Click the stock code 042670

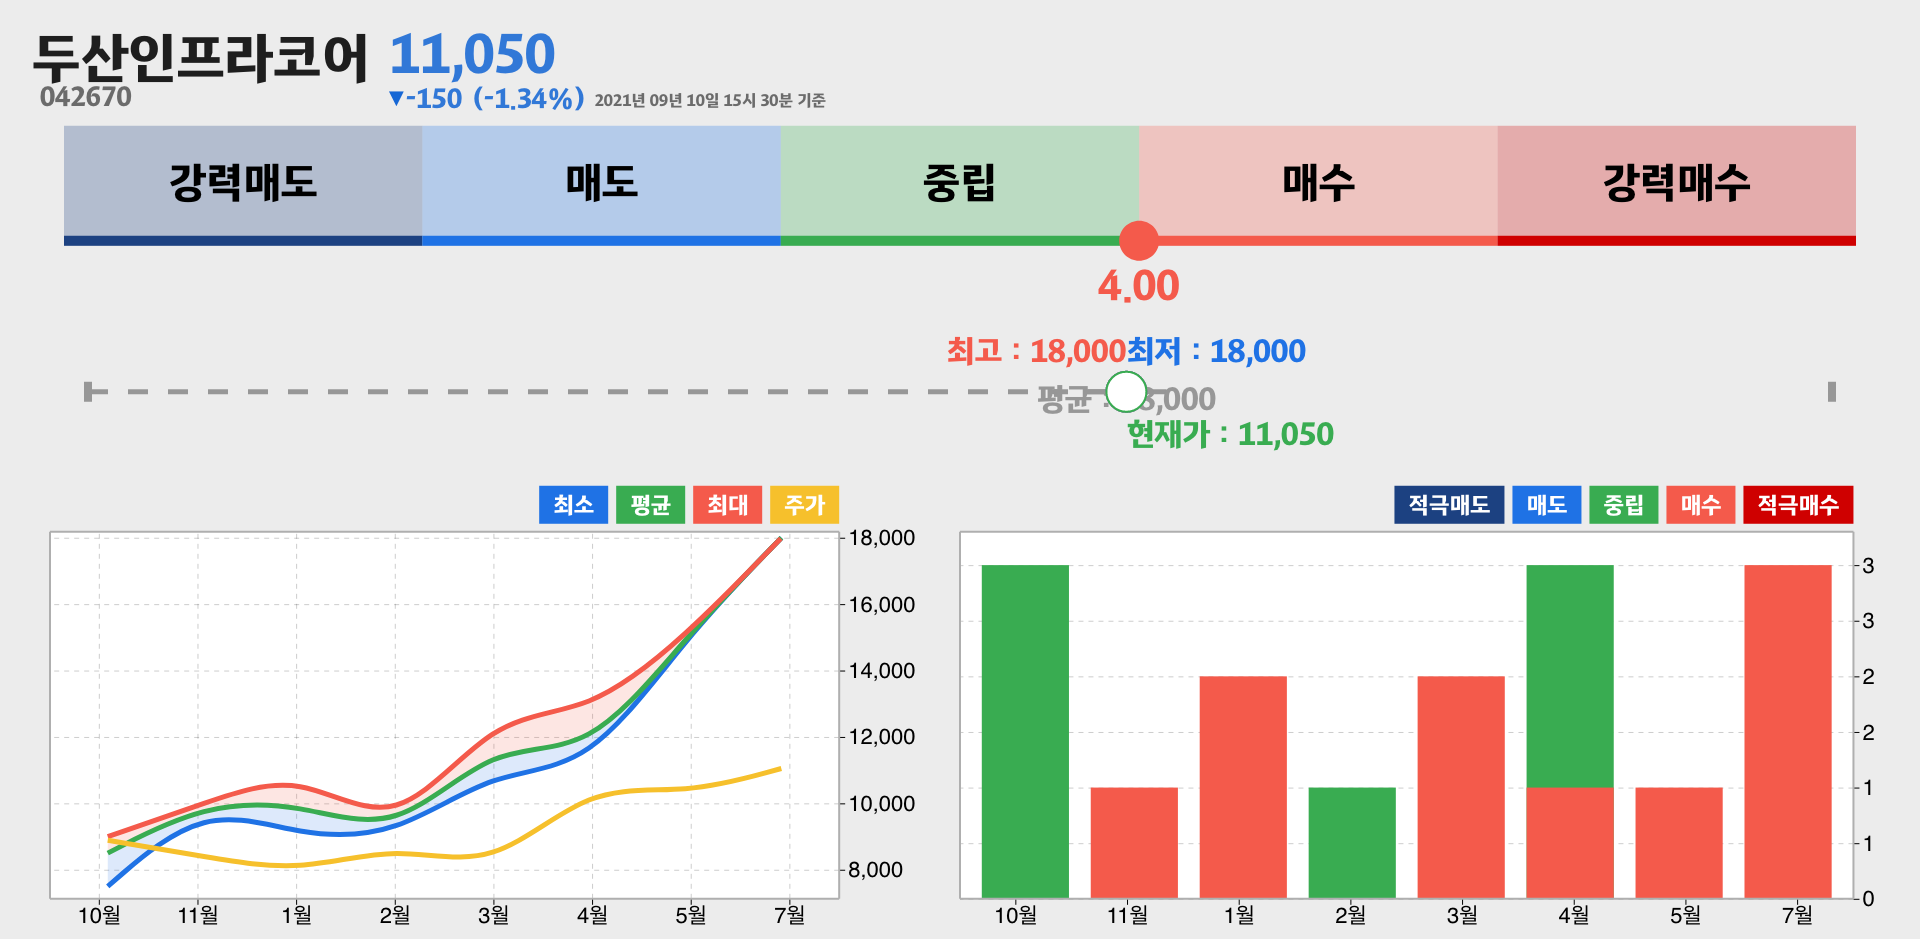[85, 97]
